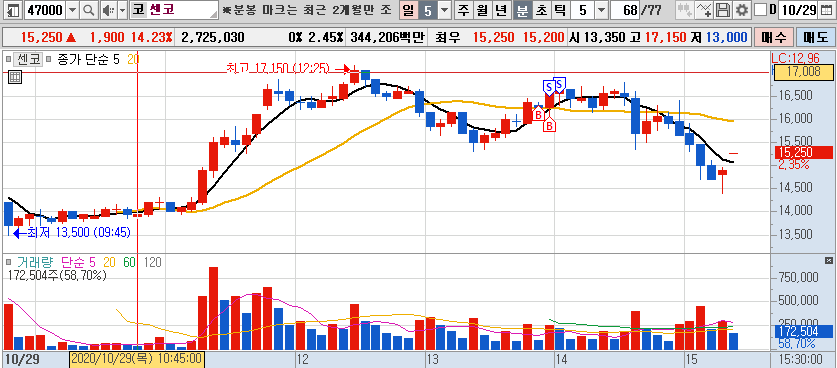The height and width of the screenshot is (368, 837).
Task: Click the day period 5 value
Action: (428, 10)
